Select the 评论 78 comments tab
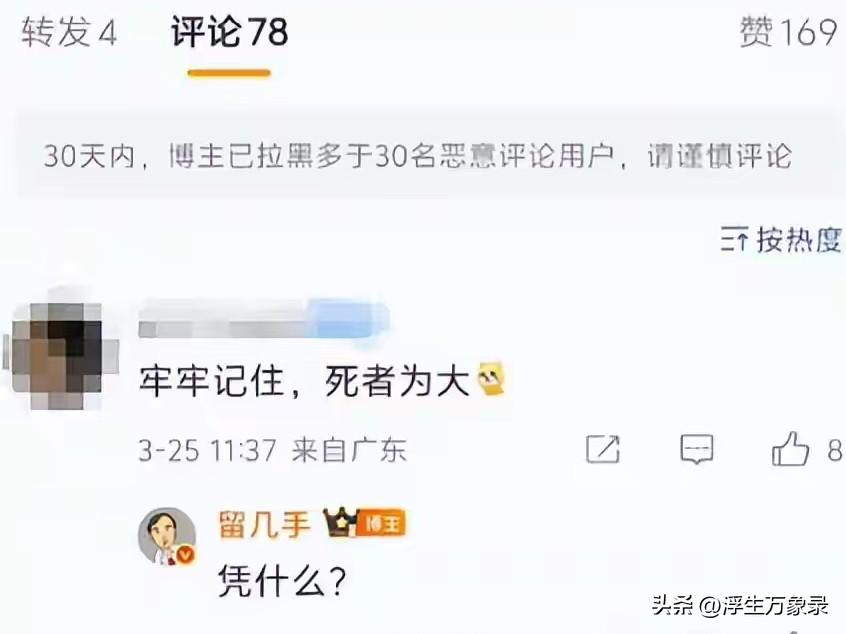Viewport: 846px width, 634px height. (x=230, y=31)
